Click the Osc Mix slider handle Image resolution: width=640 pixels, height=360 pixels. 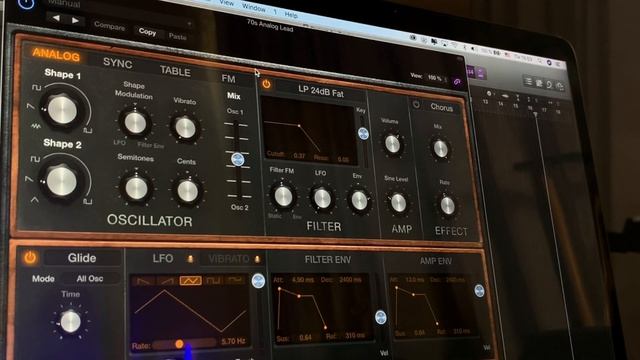[x=238, y=159]
